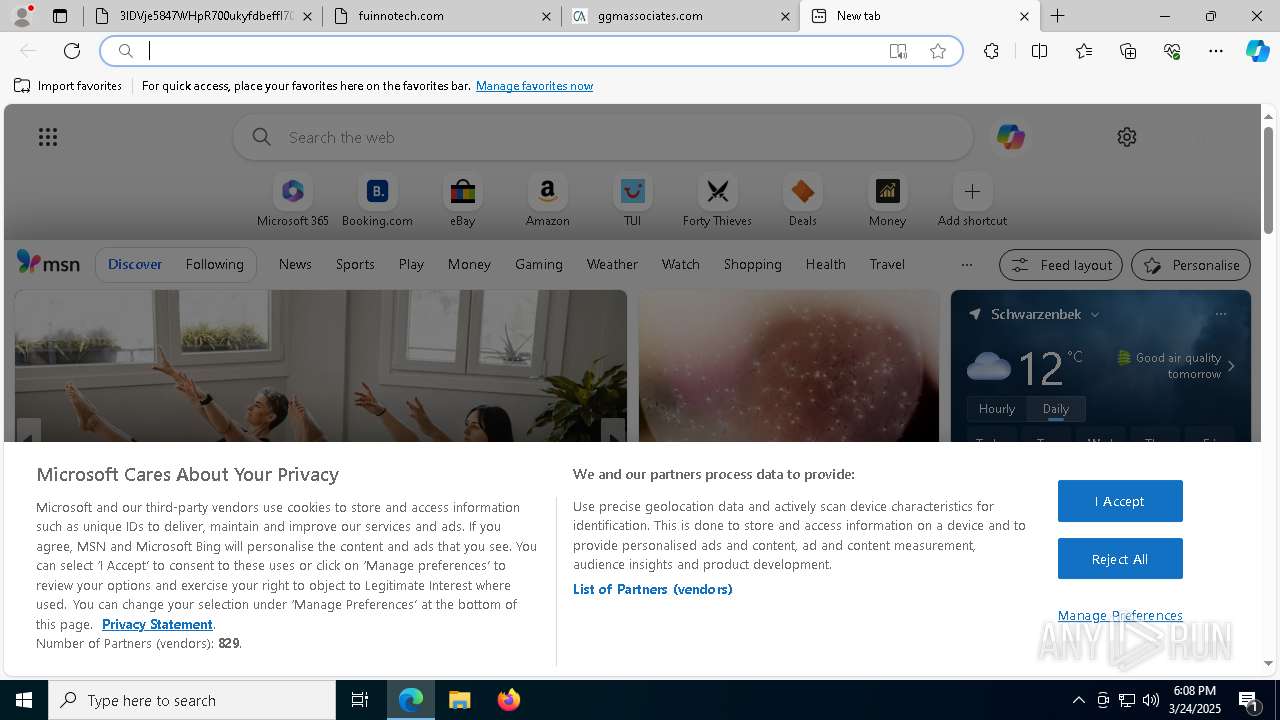Open the Booking.com shortcut
Viewport: 1280px width, 720px height.
point(377,201)
